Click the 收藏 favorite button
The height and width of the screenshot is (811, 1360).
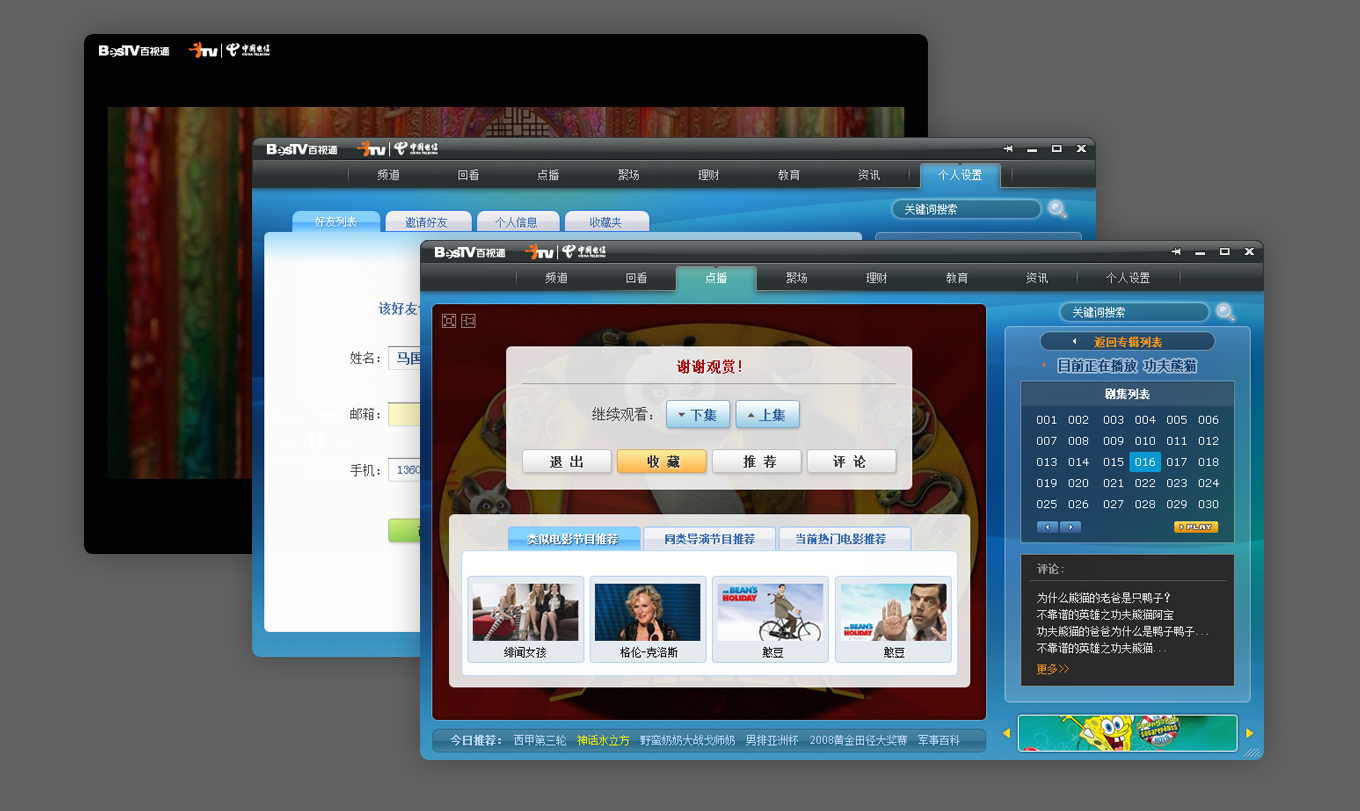click(662, 461)
